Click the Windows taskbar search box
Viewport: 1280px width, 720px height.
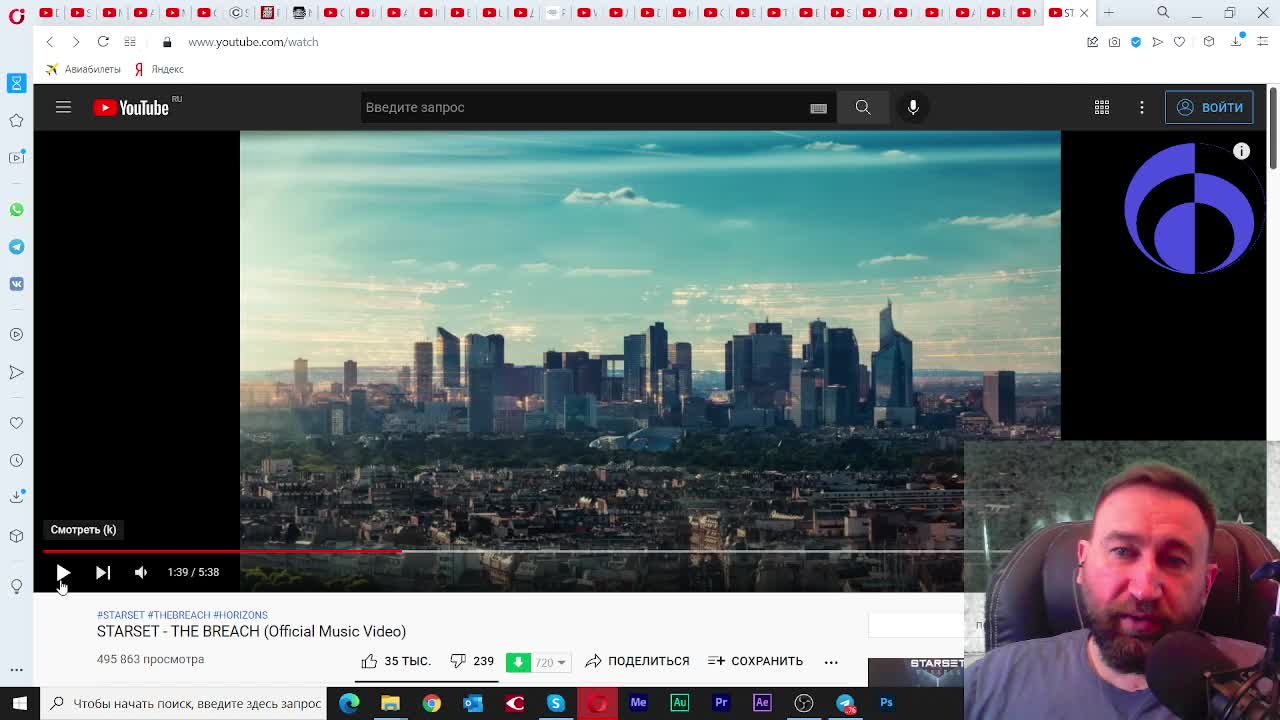pyautogui.click(x=185, y=703)
